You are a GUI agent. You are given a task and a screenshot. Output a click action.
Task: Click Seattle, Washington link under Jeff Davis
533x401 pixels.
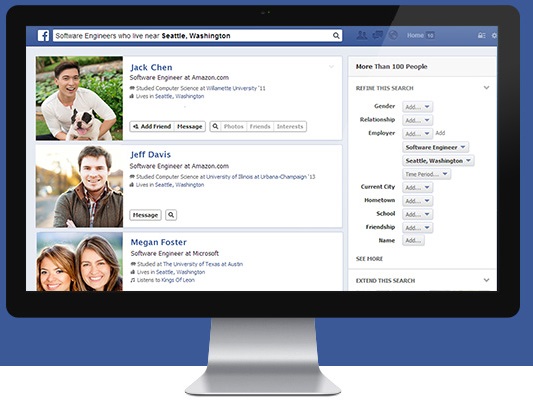tap(179, 185)
